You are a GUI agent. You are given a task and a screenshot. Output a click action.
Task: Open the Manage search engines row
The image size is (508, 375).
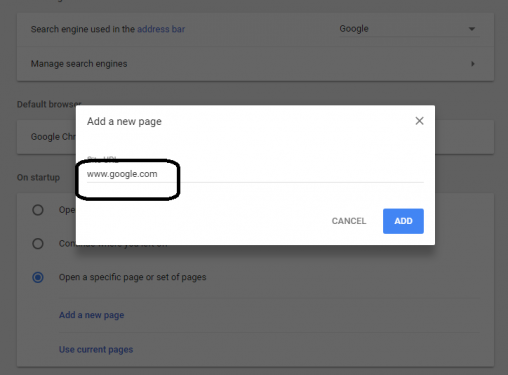click(x=255, y=64)
